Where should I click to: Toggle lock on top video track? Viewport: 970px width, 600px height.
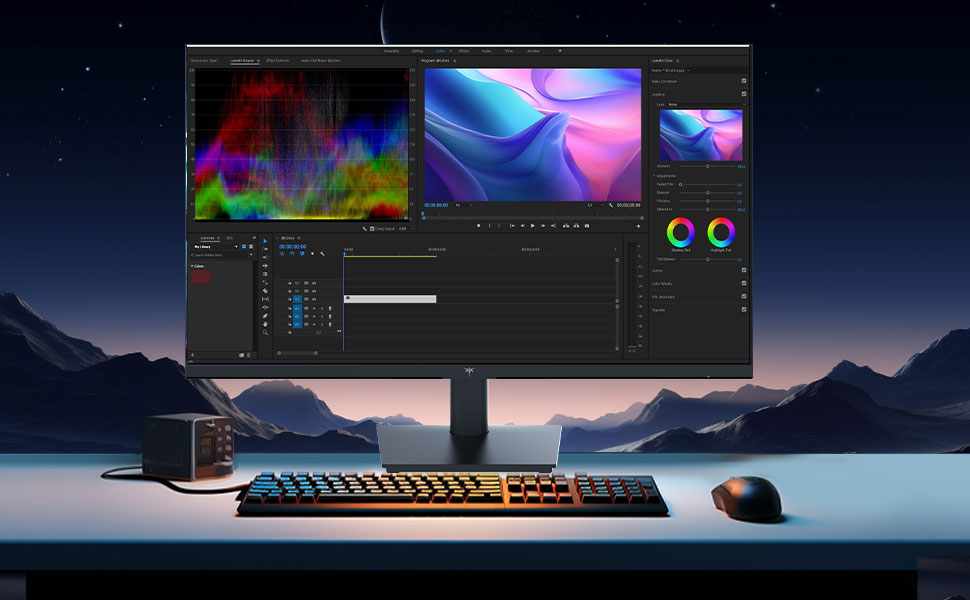pos(290,283)
